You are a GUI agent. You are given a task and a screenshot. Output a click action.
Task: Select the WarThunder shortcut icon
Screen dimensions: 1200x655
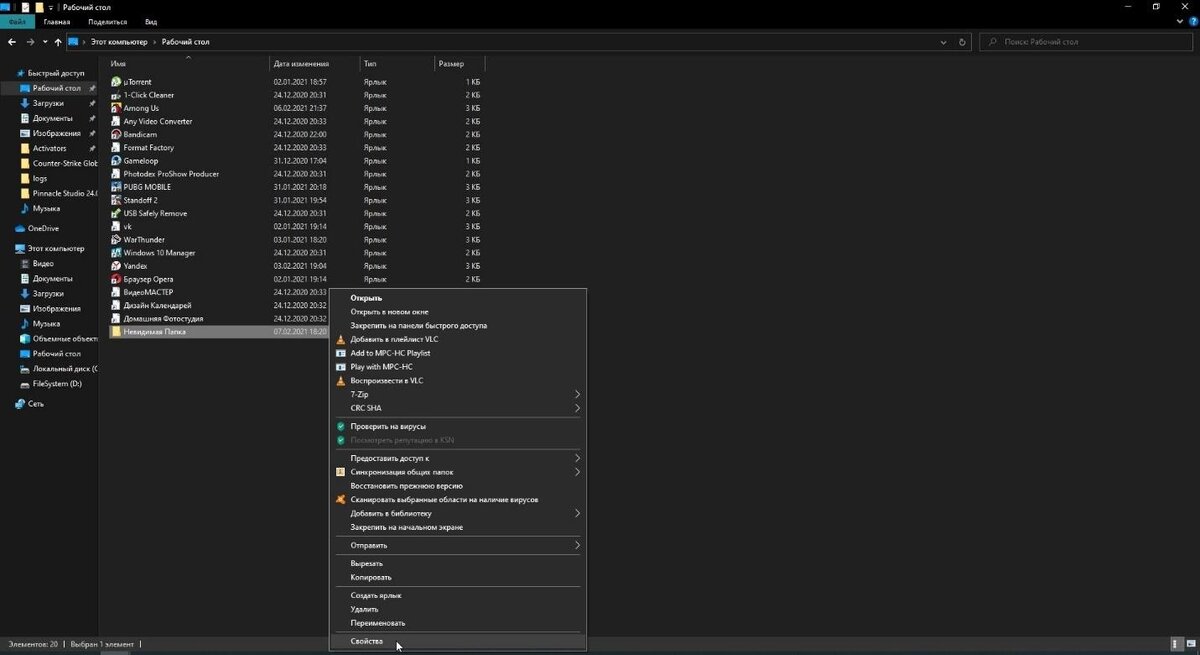click(116, 240)
